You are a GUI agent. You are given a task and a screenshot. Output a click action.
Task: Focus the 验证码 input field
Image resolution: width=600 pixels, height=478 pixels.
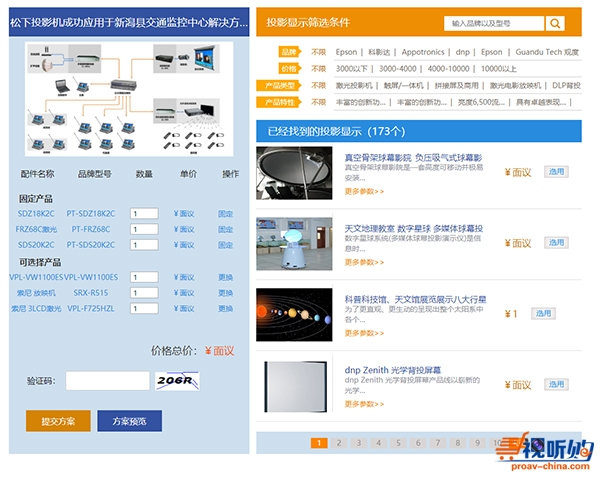click(x=108, y=381)
